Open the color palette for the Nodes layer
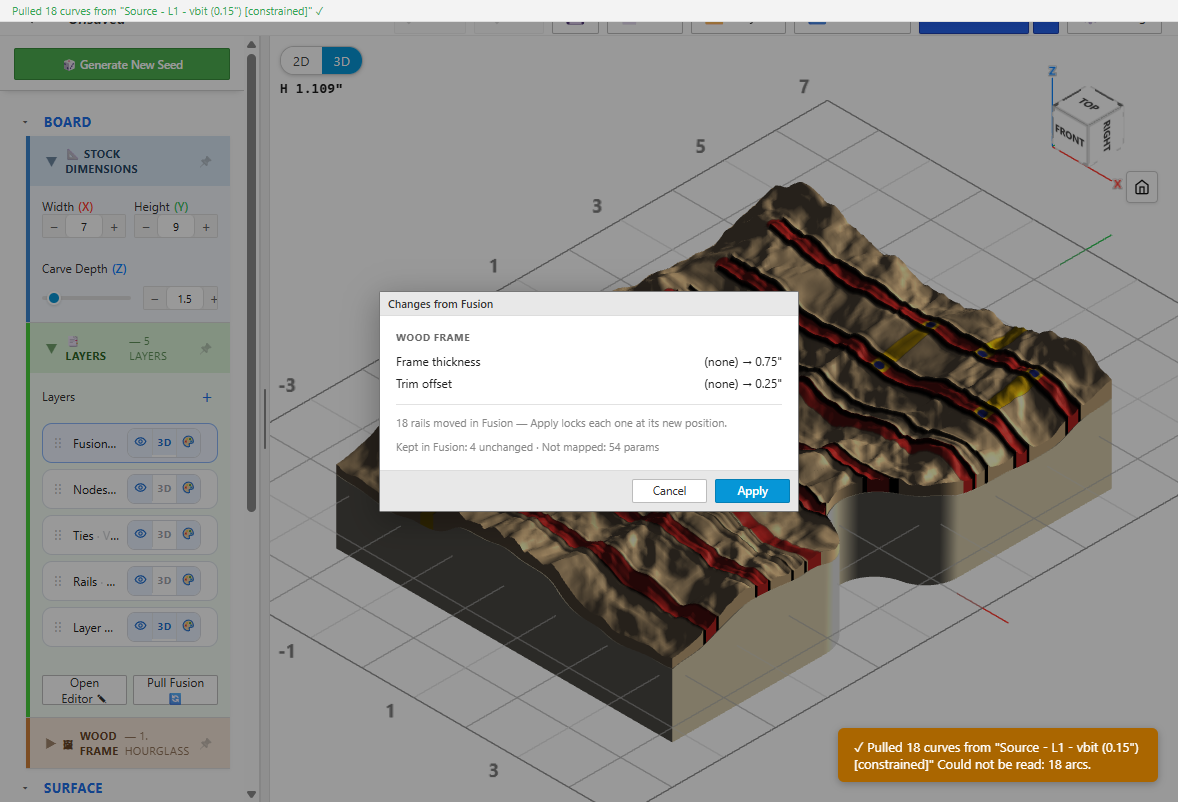Viewport: 1178px width, 802px height. point(189,488)
